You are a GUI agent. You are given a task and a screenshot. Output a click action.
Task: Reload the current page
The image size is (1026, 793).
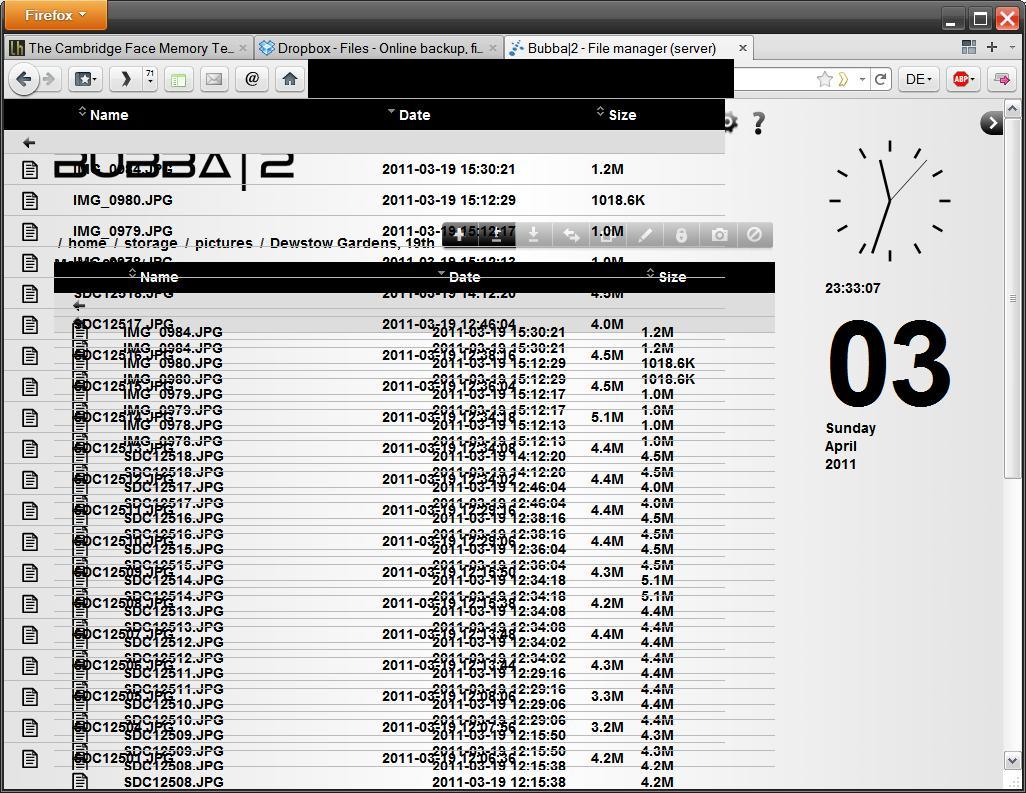coord(881,79)
